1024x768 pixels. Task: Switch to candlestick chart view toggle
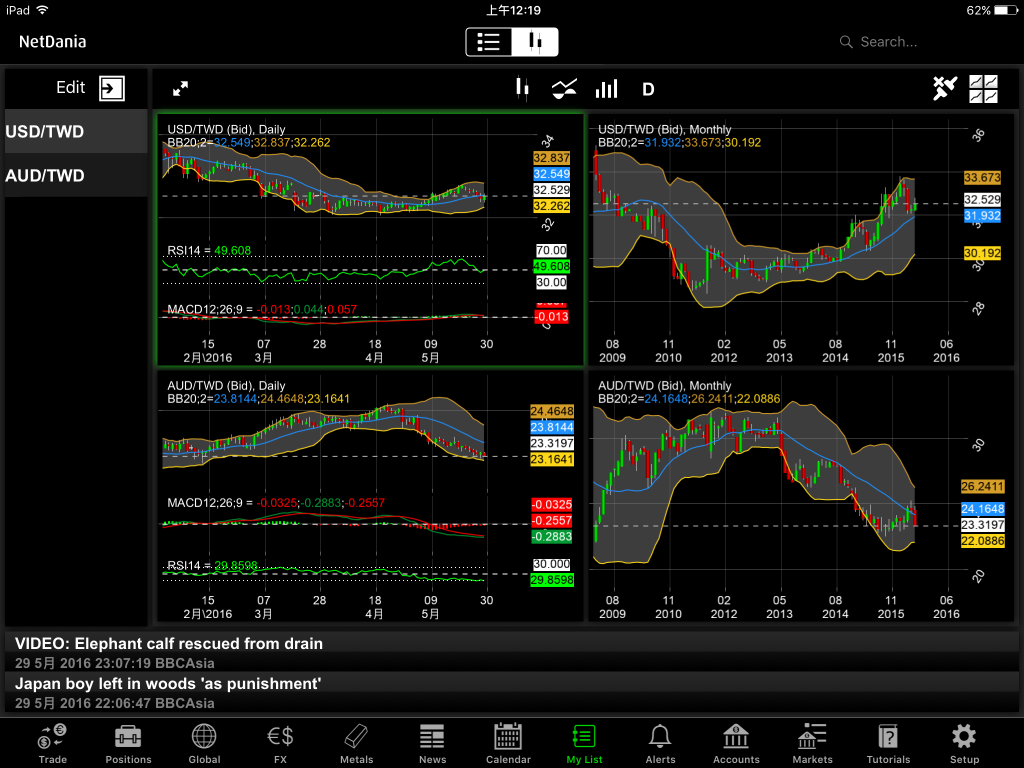(535, 42)
